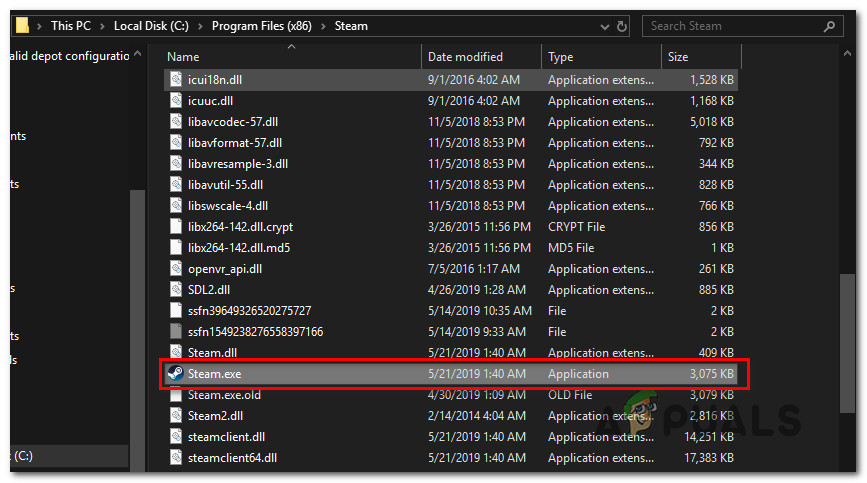Screen dimensions: 867x483
Task: Click the ssfn39649326520275727 file icon
Action: (x=175, y=311)
